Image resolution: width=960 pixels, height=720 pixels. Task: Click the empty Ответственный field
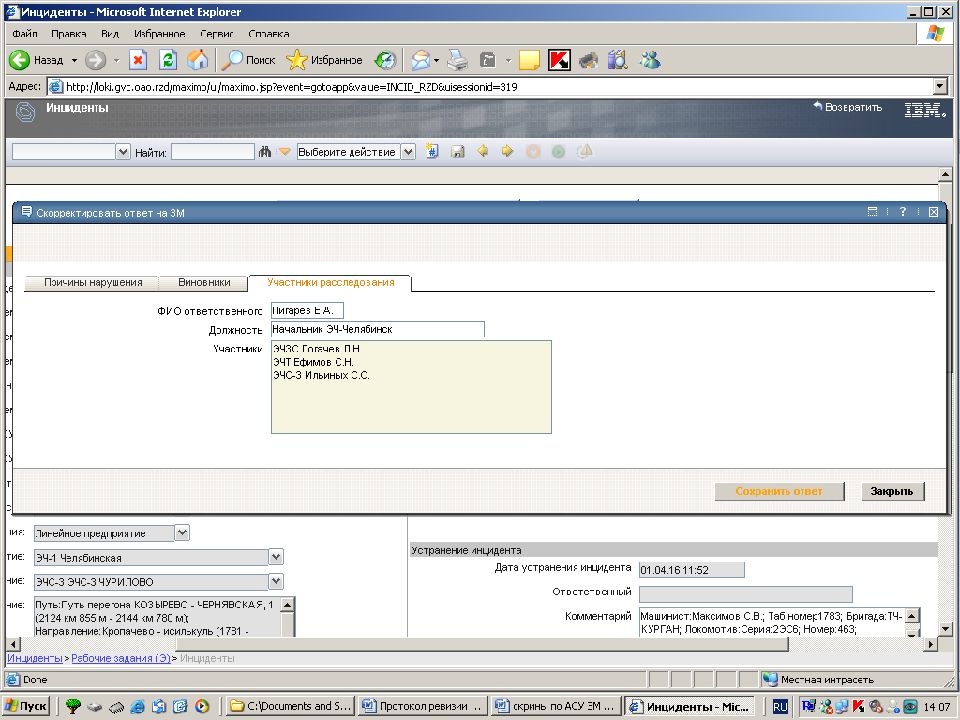[746, 594]
